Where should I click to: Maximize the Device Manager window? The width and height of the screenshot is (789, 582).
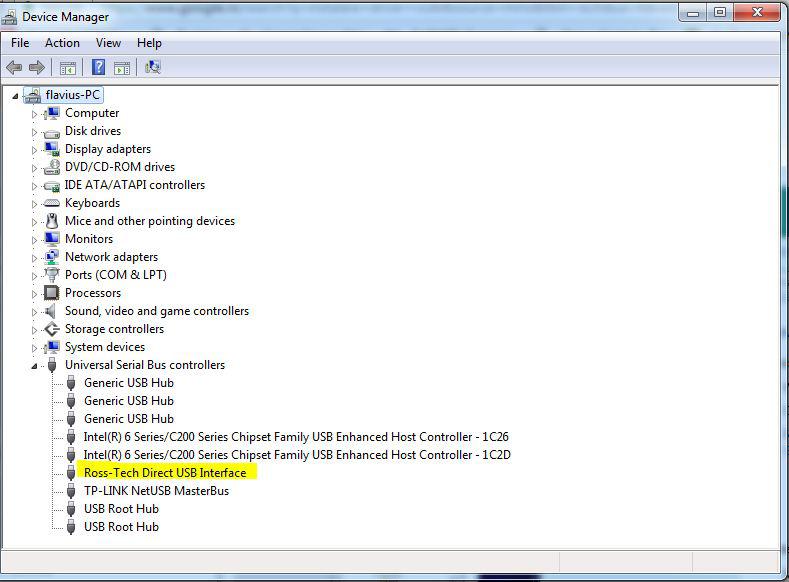click(x=720, y=13)
